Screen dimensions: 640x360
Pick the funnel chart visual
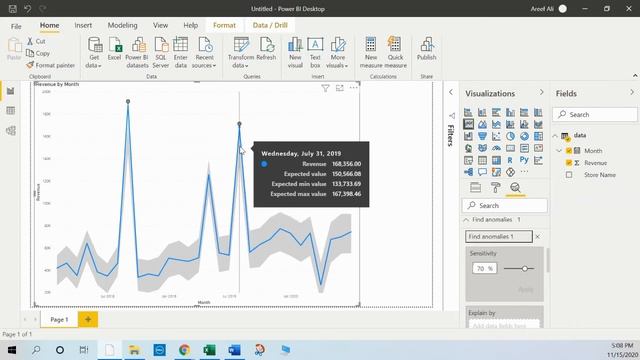tap(482, 136)
